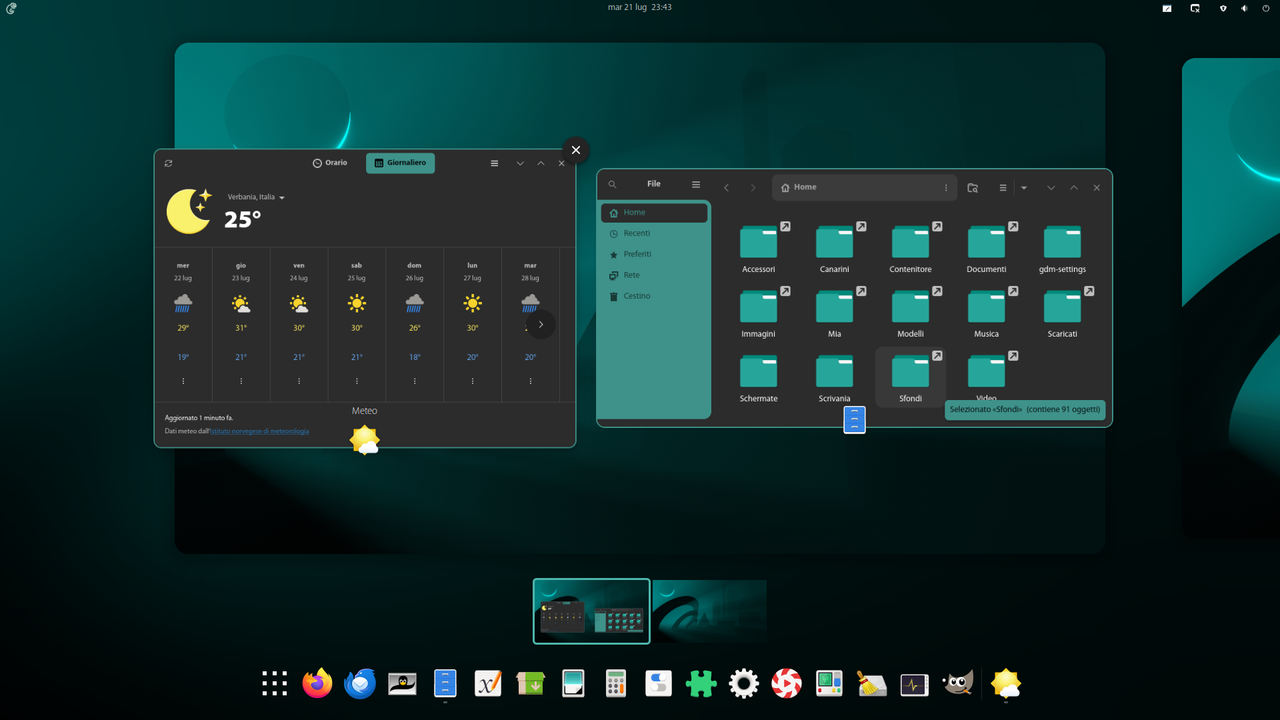1280x720 pixels.
Task: Open view options dropdown arrow in Files
Action: click(x=1024, y=188)
